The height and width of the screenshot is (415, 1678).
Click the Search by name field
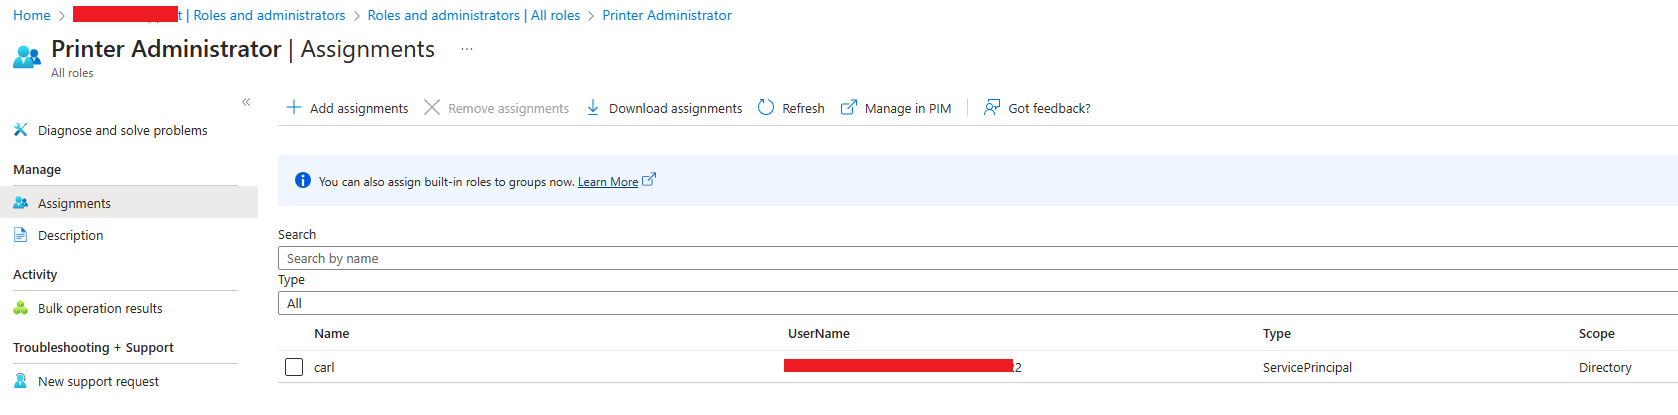point(978,258)
